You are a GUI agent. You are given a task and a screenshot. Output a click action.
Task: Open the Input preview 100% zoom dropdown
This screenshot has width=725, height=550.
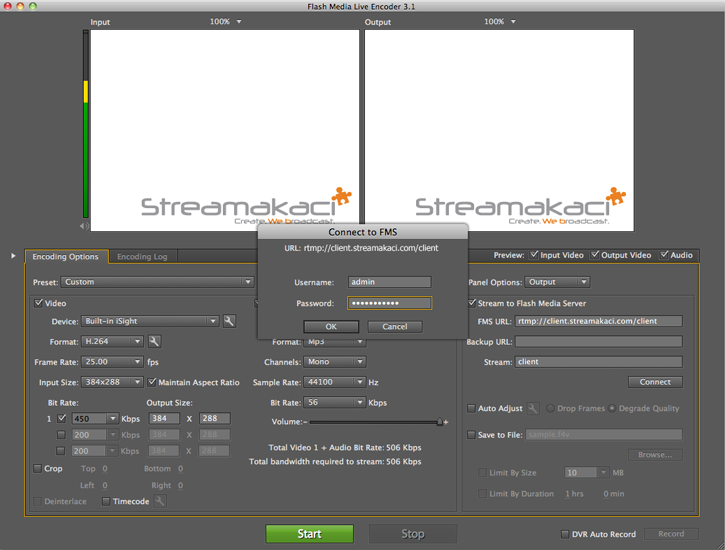coord(226,22)
